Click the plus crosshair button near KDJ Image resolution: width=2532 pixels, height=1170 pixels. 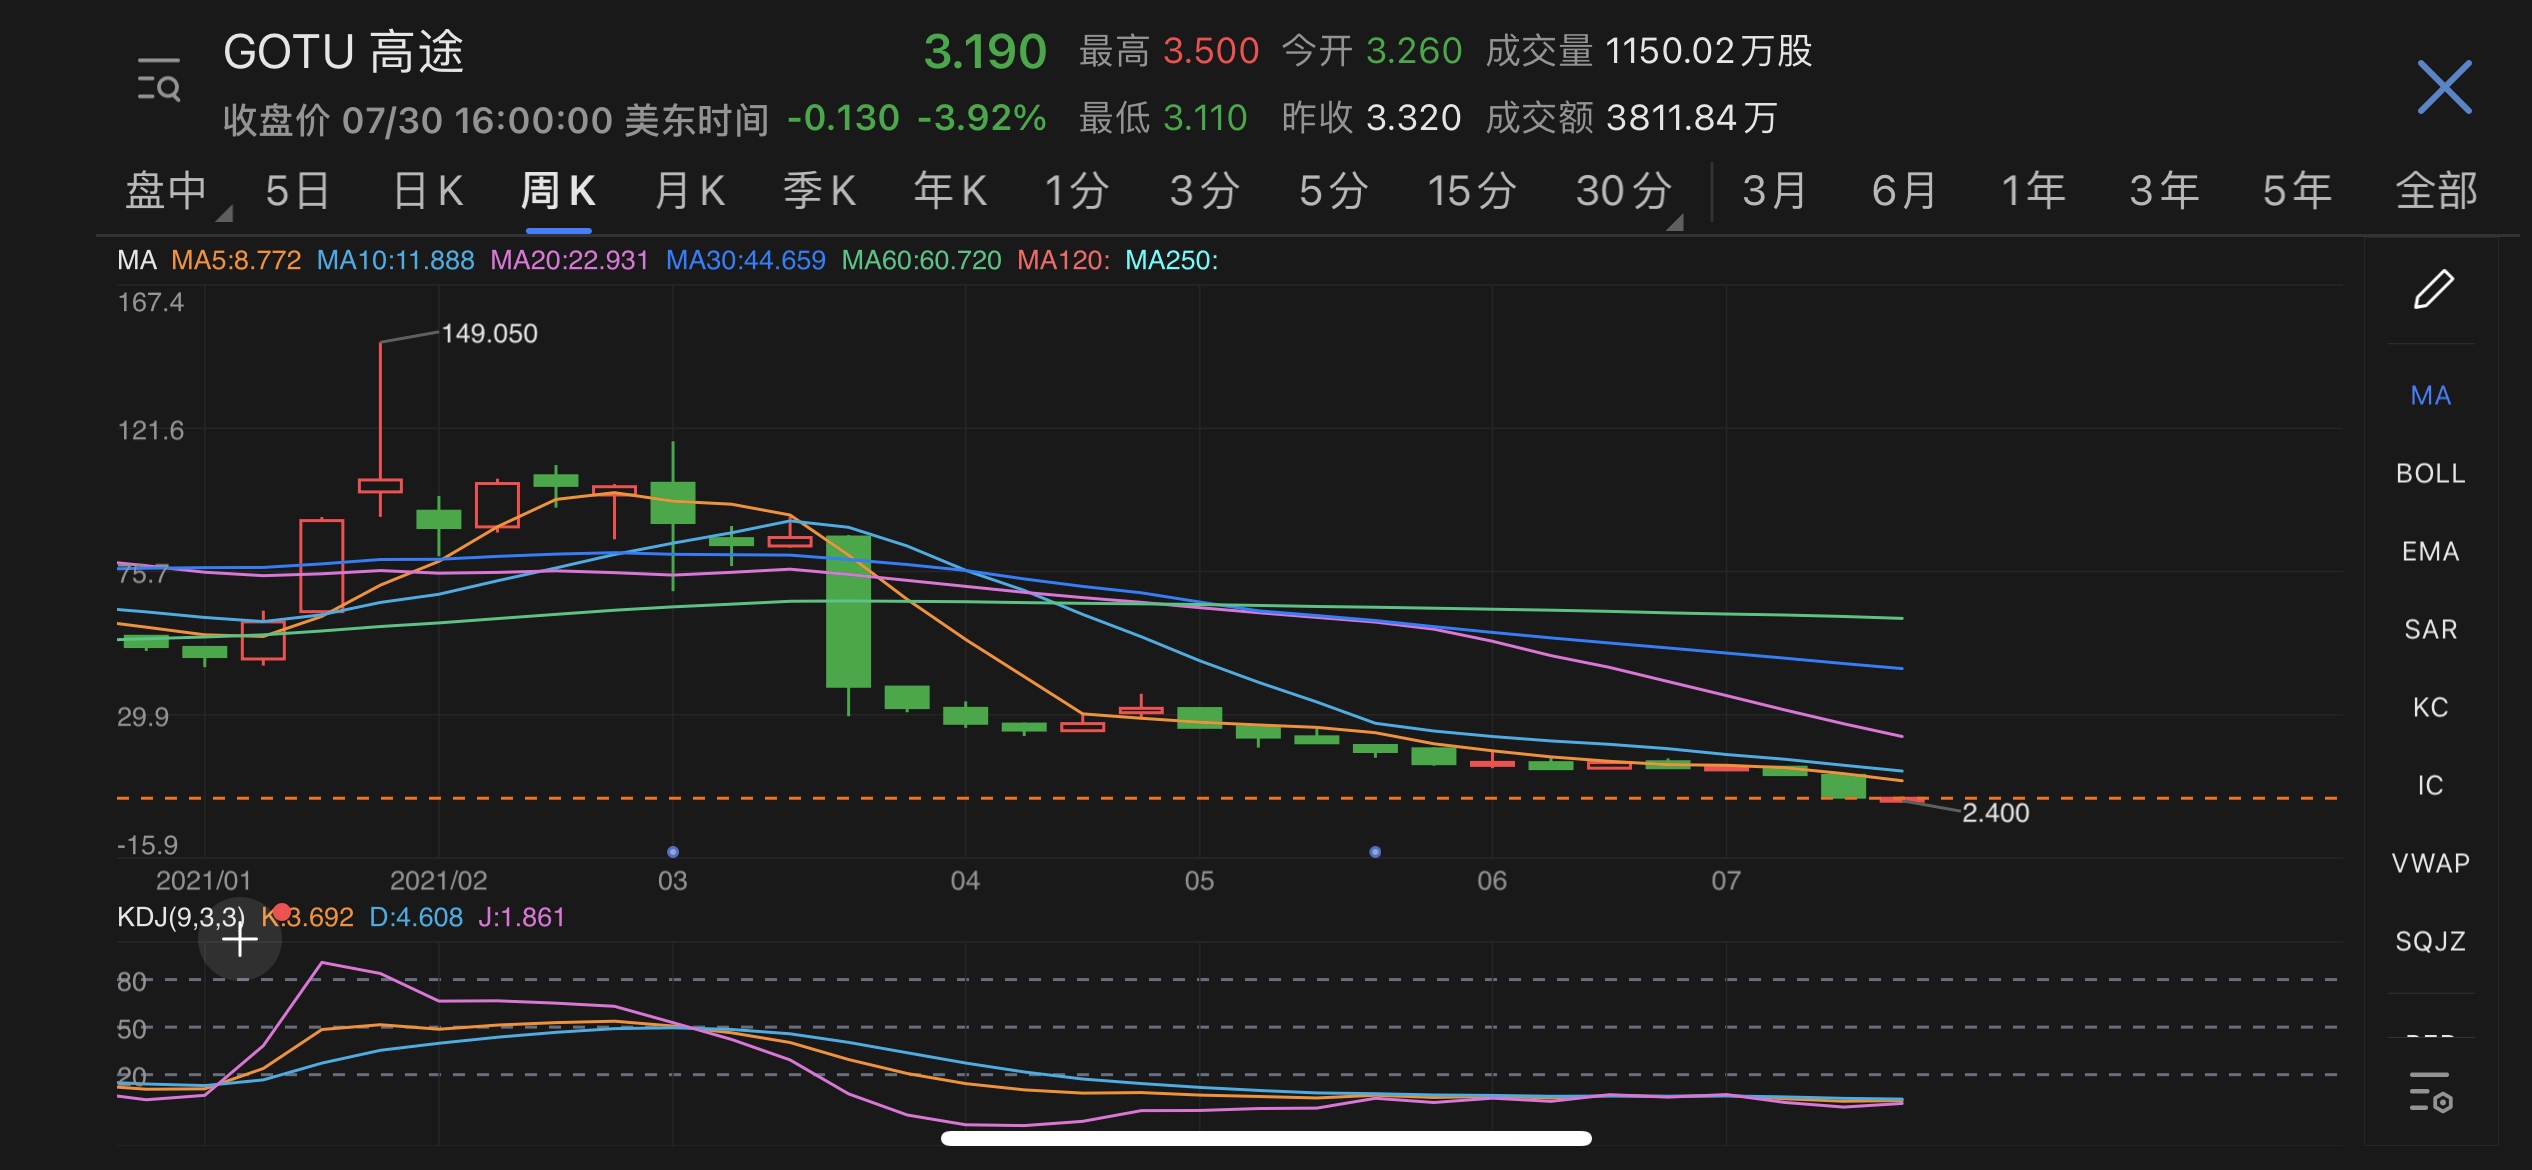click(x=240, y=940)
